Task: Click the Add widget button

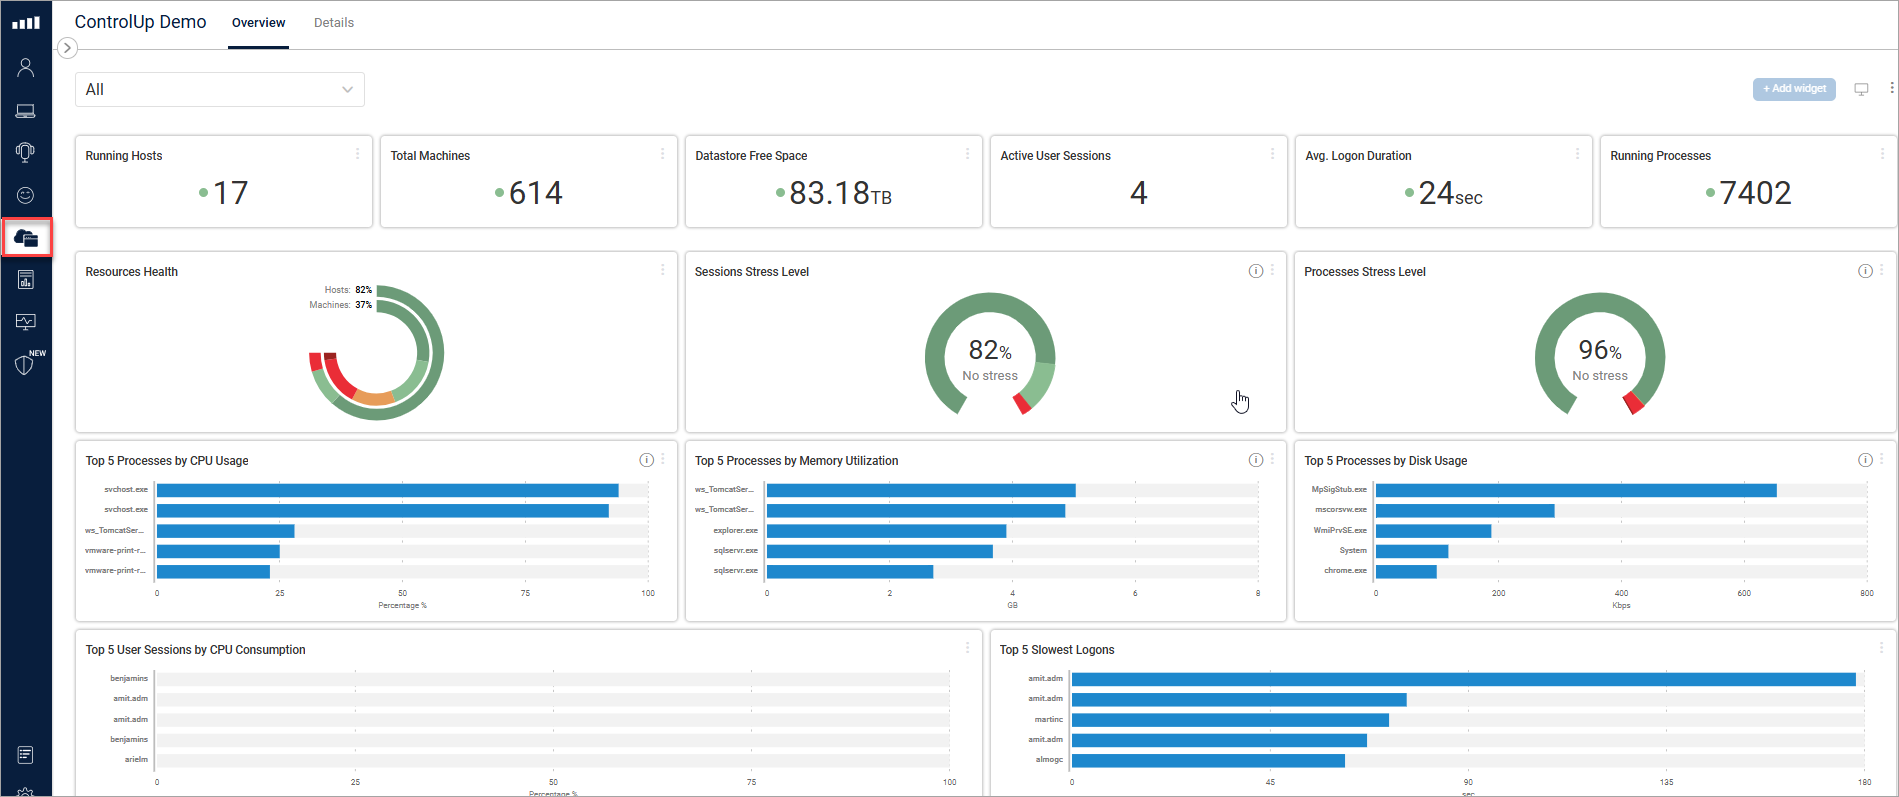Action: [1794, 89]
